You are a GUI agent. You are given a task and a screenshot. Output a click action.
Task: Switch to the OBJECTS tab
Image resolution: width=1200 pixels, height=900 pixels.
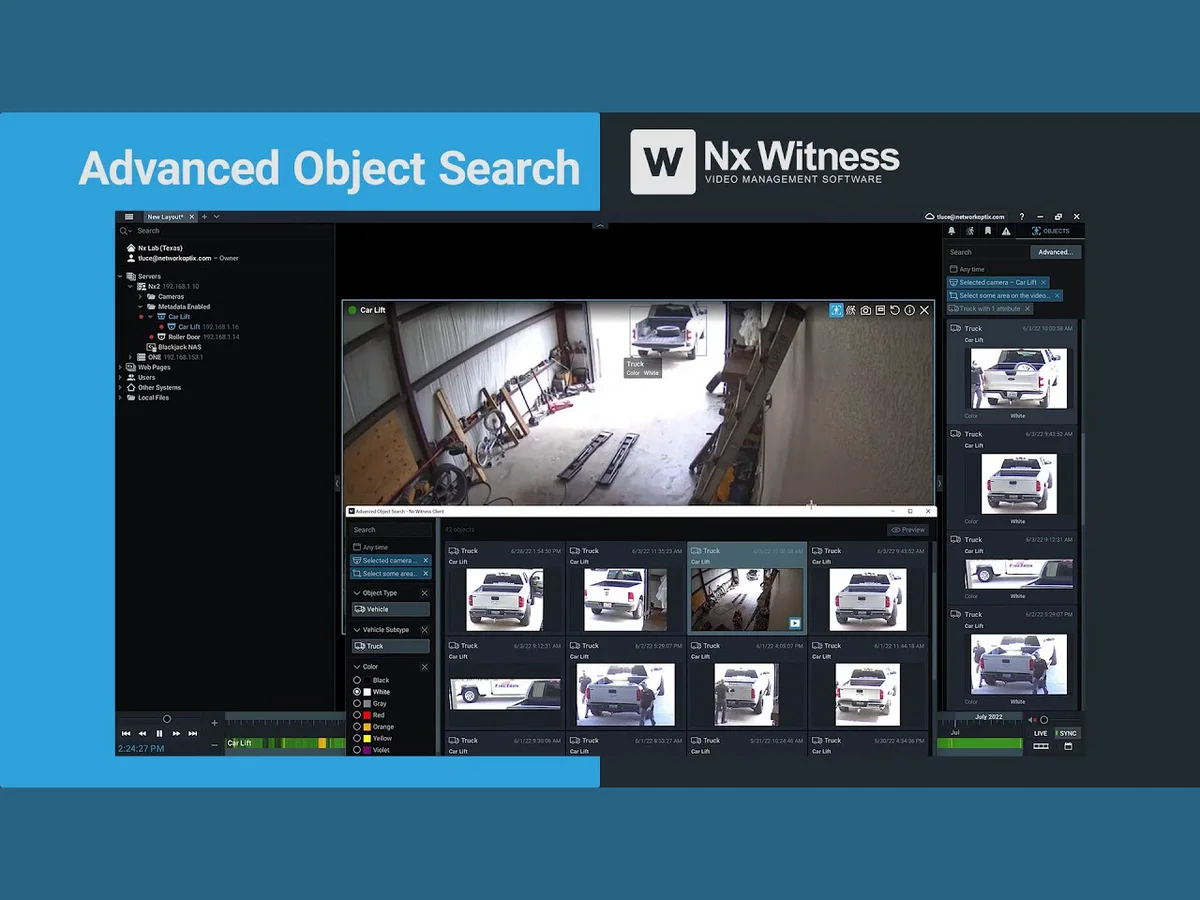pyautogui.click(x=1050, y=231)
